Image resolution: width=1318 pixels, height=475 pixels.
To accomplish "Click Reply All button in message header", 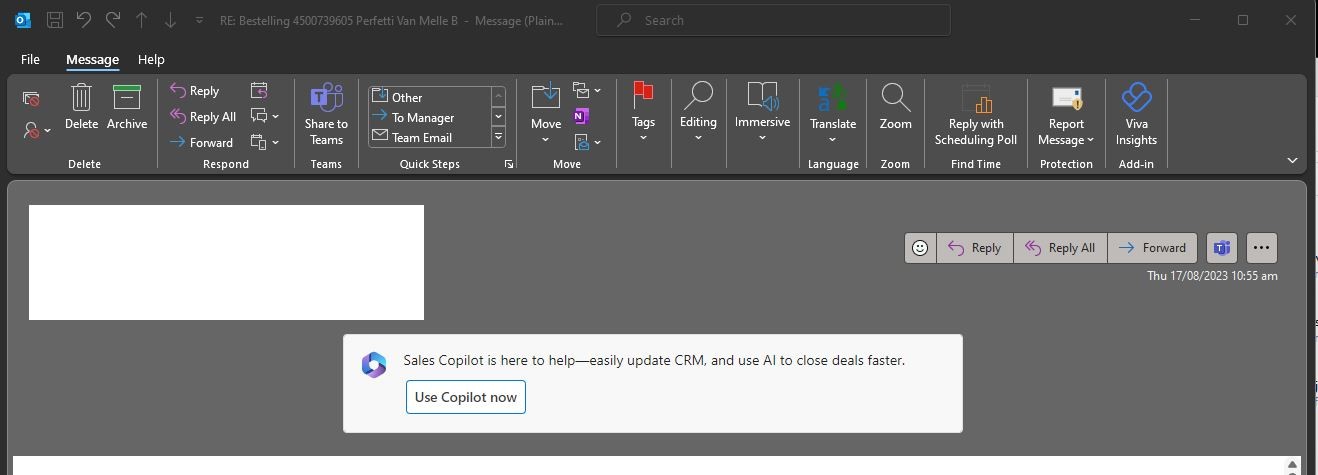I will [1060, 248].
